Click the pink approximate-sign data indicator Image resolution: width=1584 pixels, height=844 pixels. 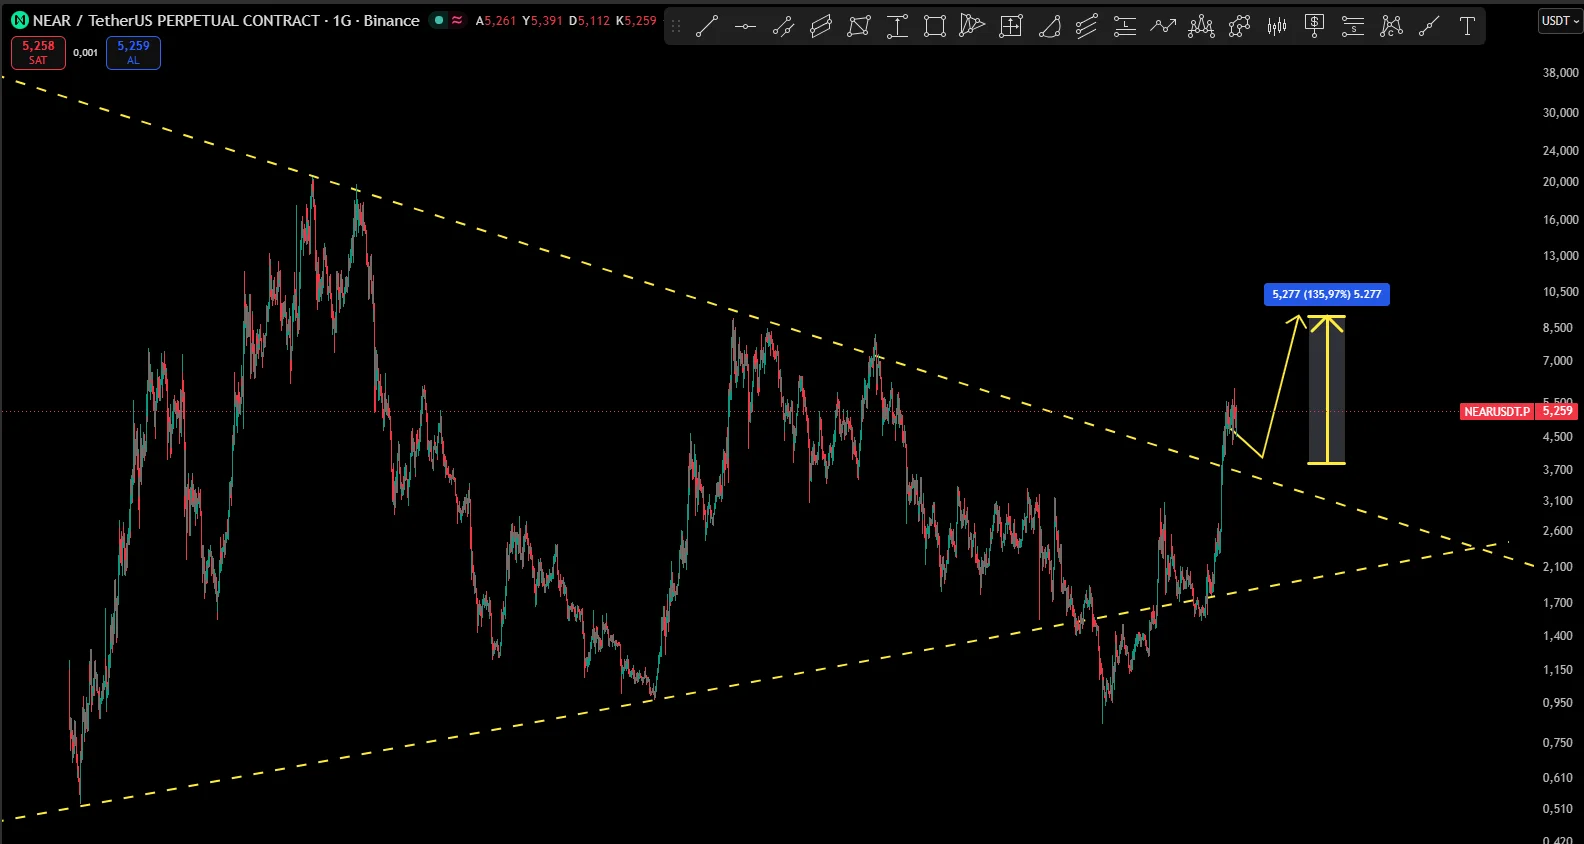[457, 20]
